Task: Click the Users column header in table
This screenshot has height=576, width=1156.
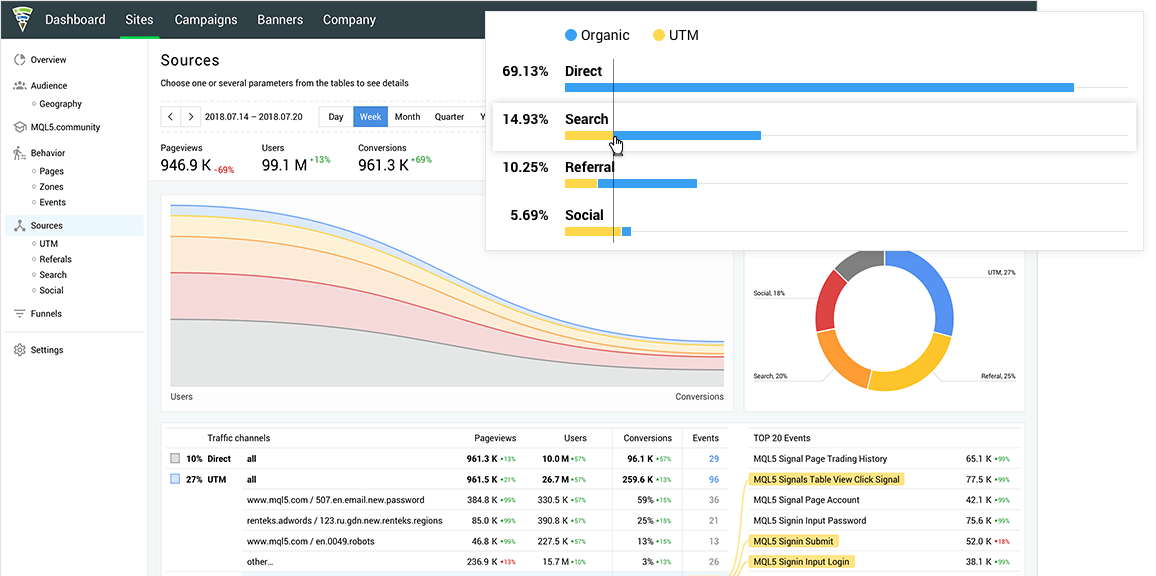Action: click(575, 438)
